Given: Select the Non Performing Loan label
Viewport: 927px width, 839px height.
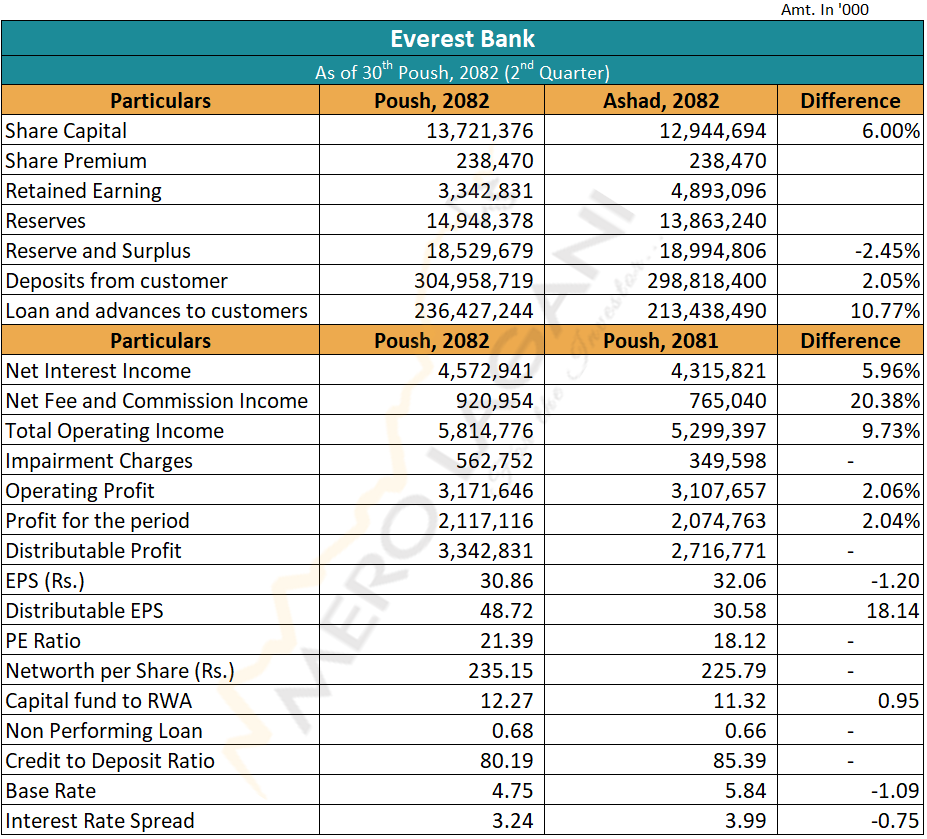Looking at the screenshot, I should 104,731.
